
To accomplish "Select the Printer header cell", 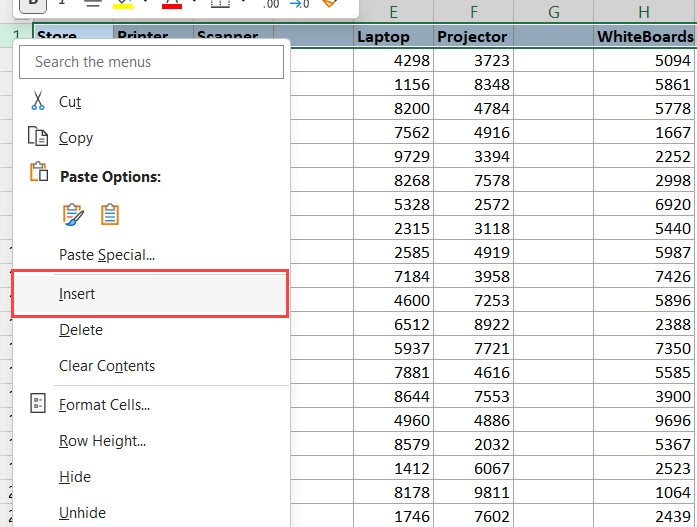I will click(153, 32).
